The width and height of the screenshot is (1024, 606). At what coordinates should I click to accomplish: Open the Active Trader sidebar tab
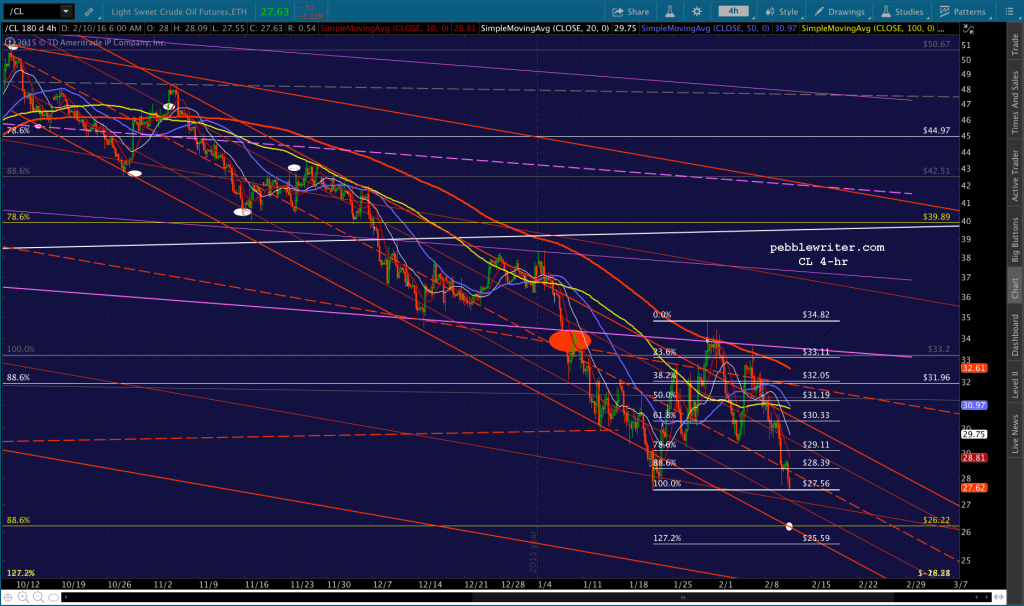(1015, 174)
